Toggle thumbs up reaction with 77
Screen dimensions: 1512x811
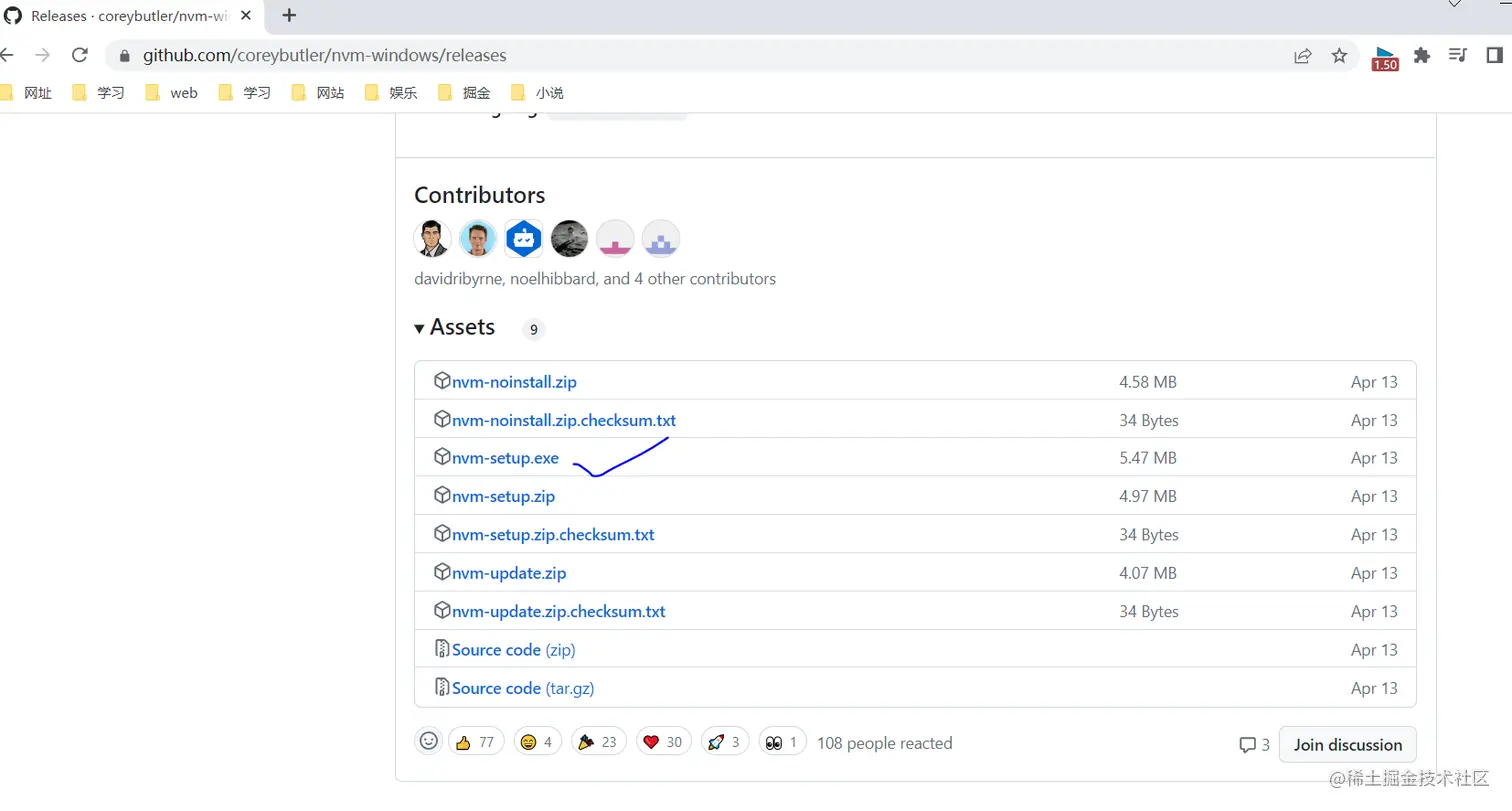pyautogui.click(x=476, y=742)
